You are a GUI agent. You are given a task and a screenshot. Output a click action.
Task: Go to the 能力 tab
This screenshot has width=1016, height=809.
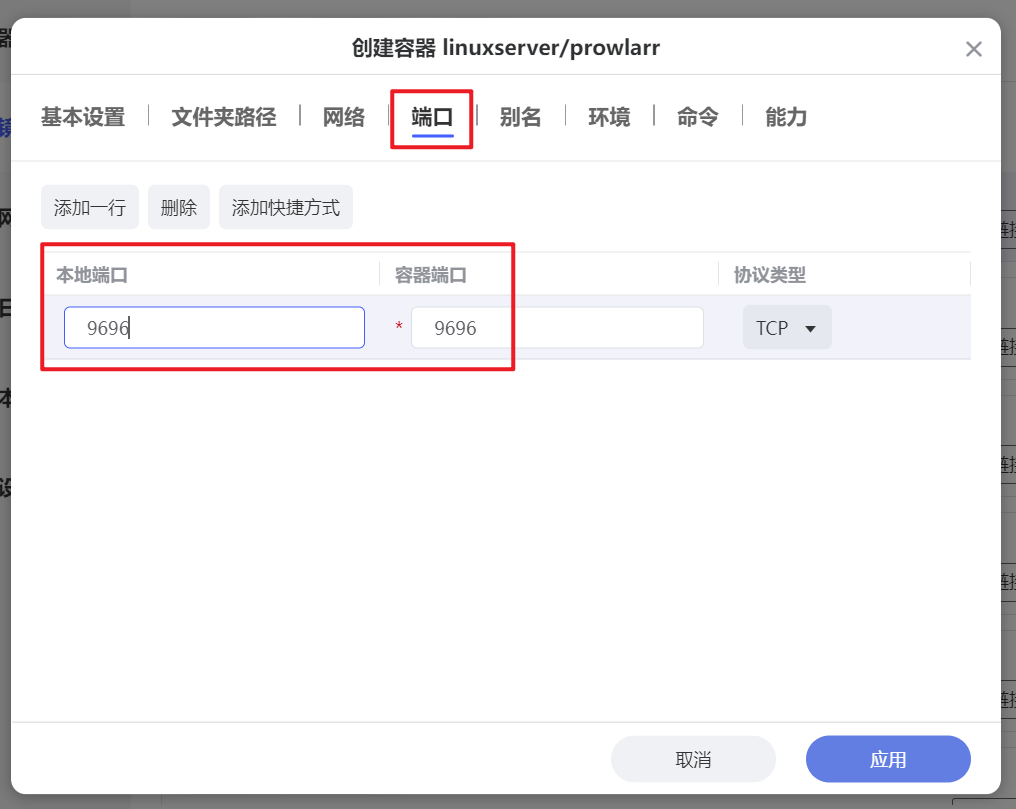click(786, 117)
